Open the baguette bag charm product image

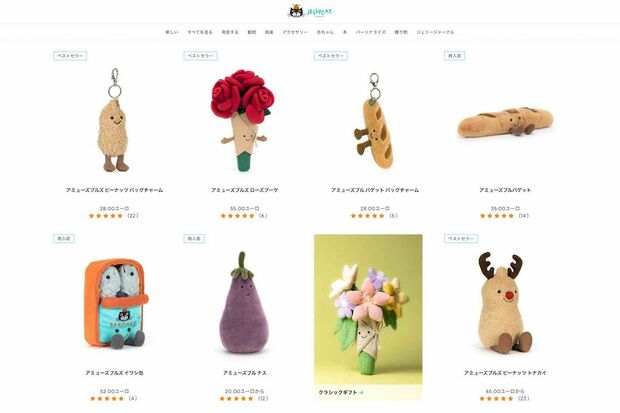[374, 121]
